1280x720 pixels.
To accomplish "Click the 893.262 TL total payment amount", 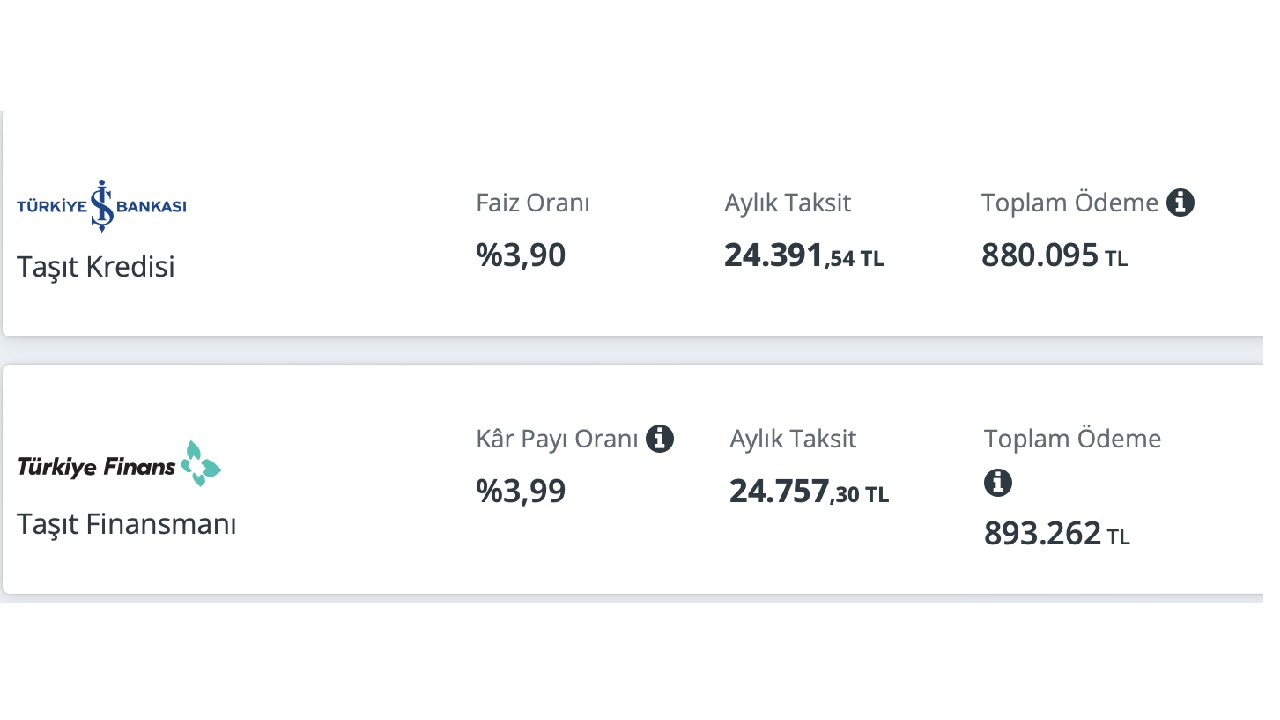I will 1057,533.
